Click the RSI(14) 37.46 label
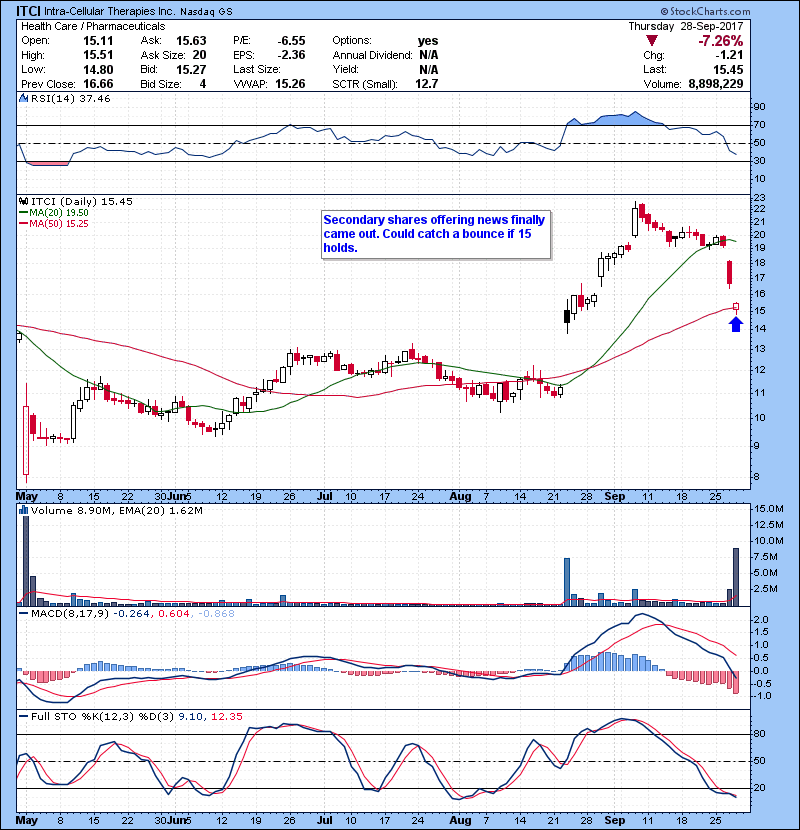This screenshot has height=830, width=800. [70, 98]
